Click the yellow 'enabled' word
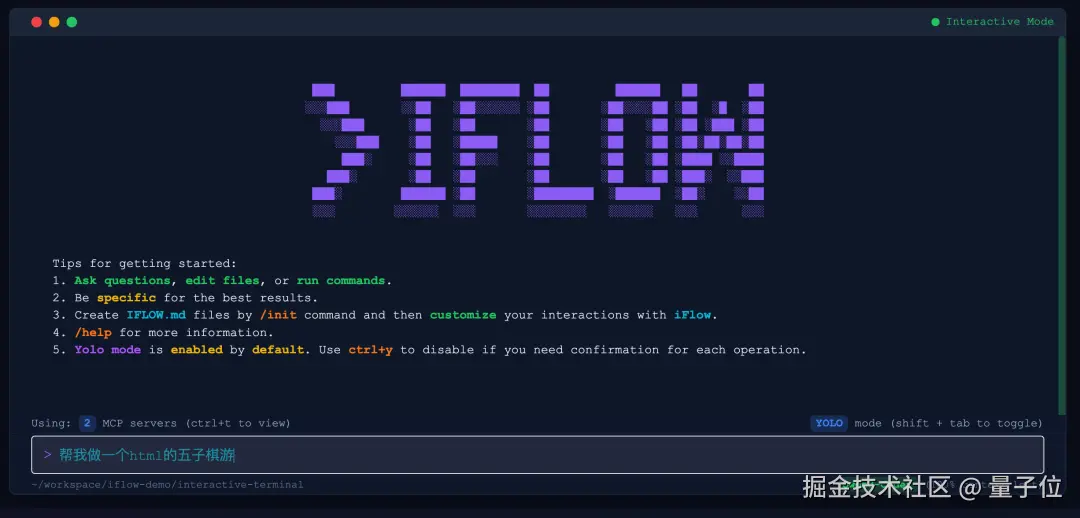The width and height of the screenshot is (1080, 518). (197, 349)
